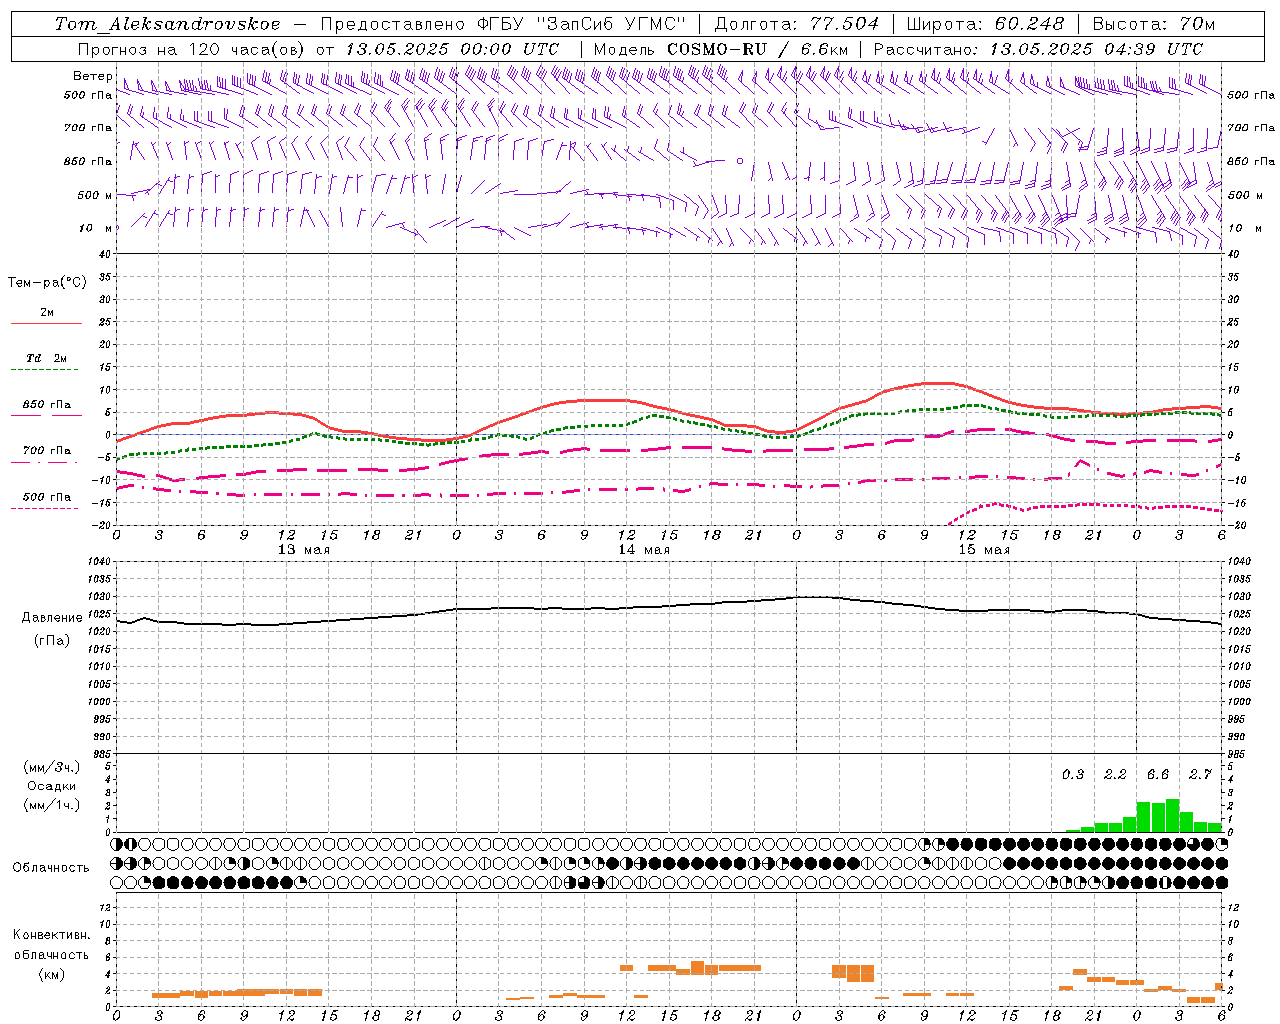Click the "2.7" precipitation total

point(1200,774)
